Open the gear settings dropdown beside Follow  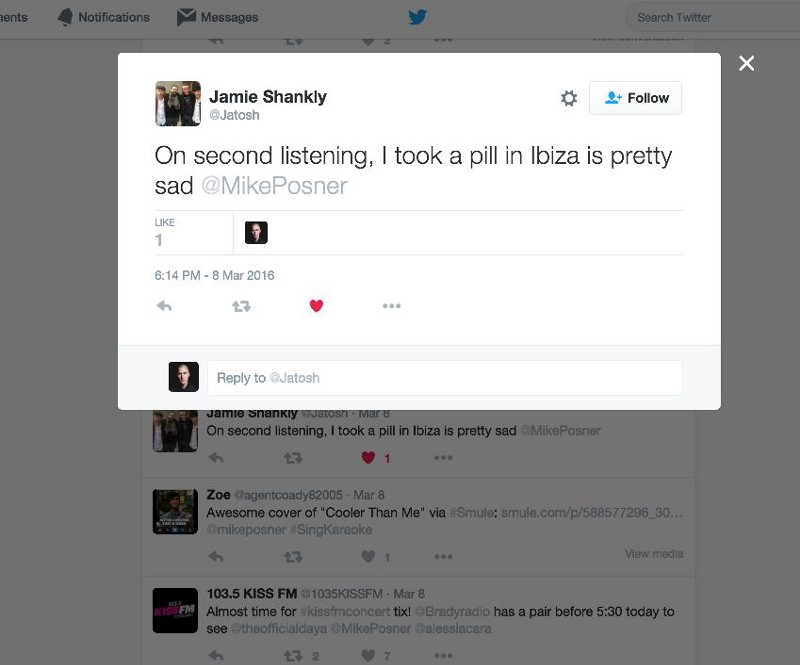(569, 98)
